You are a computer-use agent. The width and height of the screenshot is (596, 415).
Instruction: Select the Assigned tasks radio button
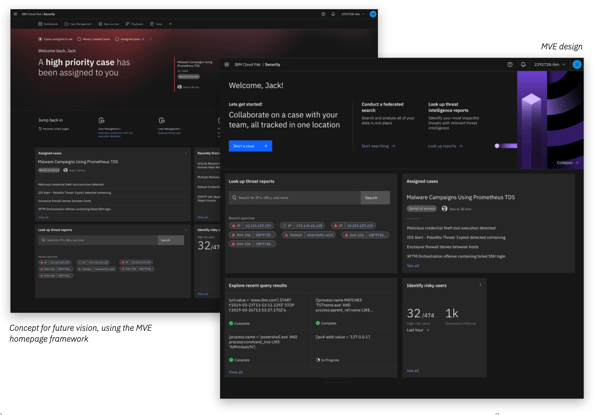tap(117, 39)
